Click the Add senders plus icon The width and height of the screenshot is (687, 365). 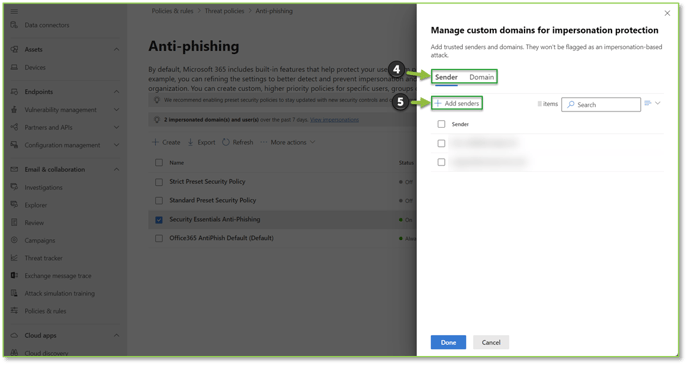437,103
